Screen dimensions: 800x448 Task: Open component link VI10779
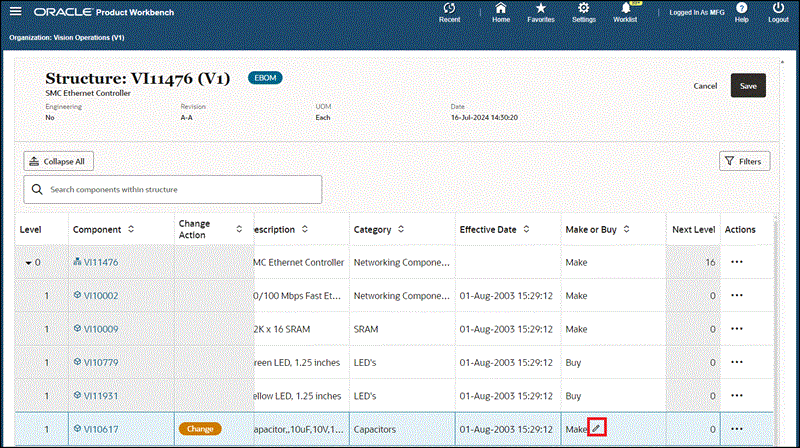point(101,363)
